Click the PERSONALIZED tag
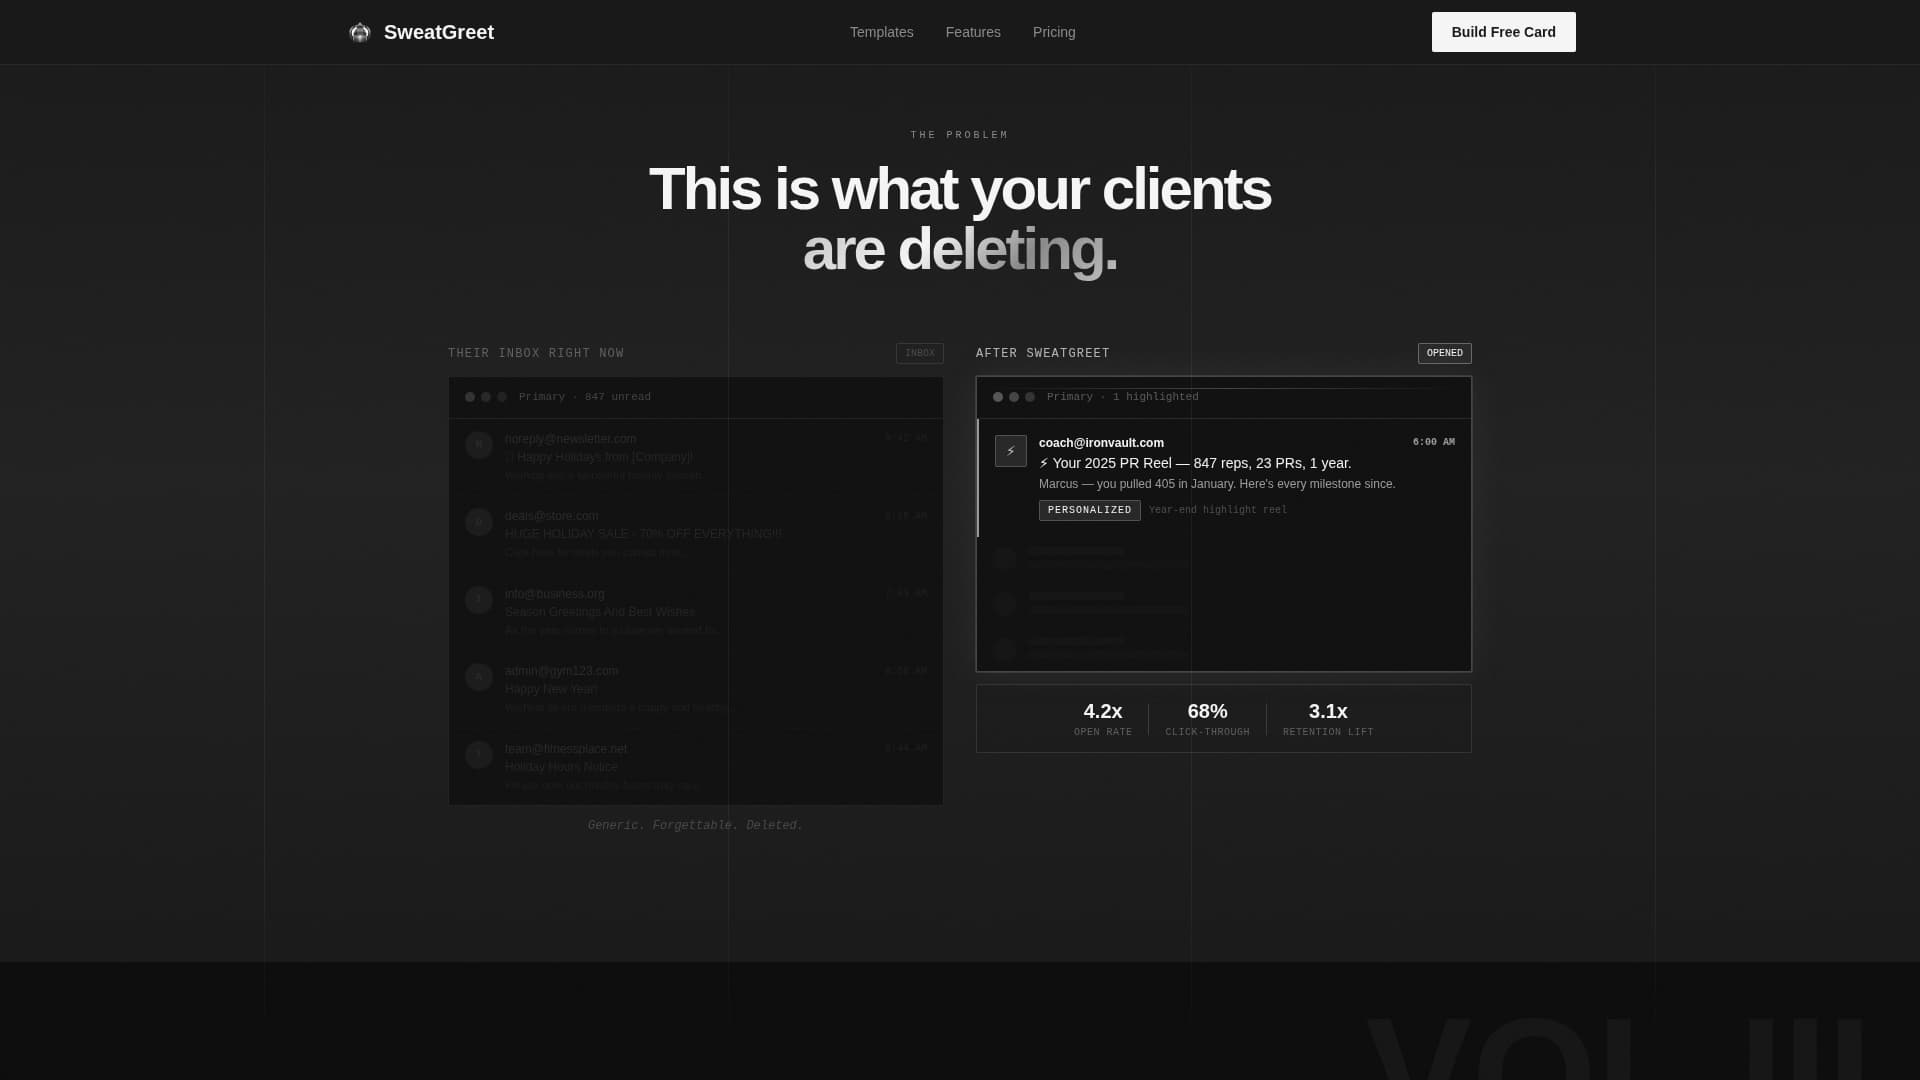This screenshot has height=1080, width=1920. pyautogui.click(x=1089, y=510)
